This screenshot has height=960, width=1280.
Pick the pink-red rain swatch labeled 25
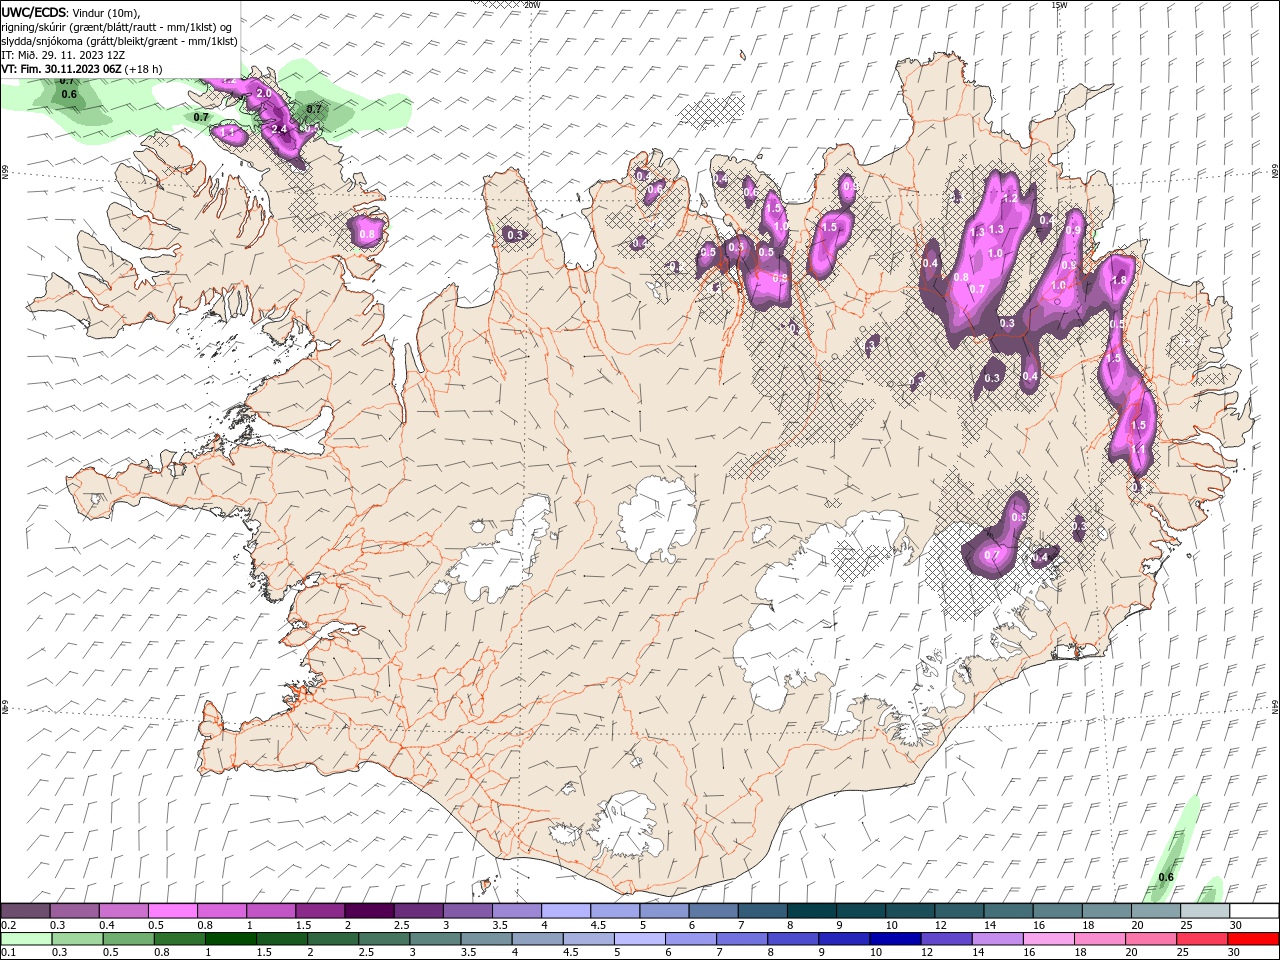click(1201, 939)
